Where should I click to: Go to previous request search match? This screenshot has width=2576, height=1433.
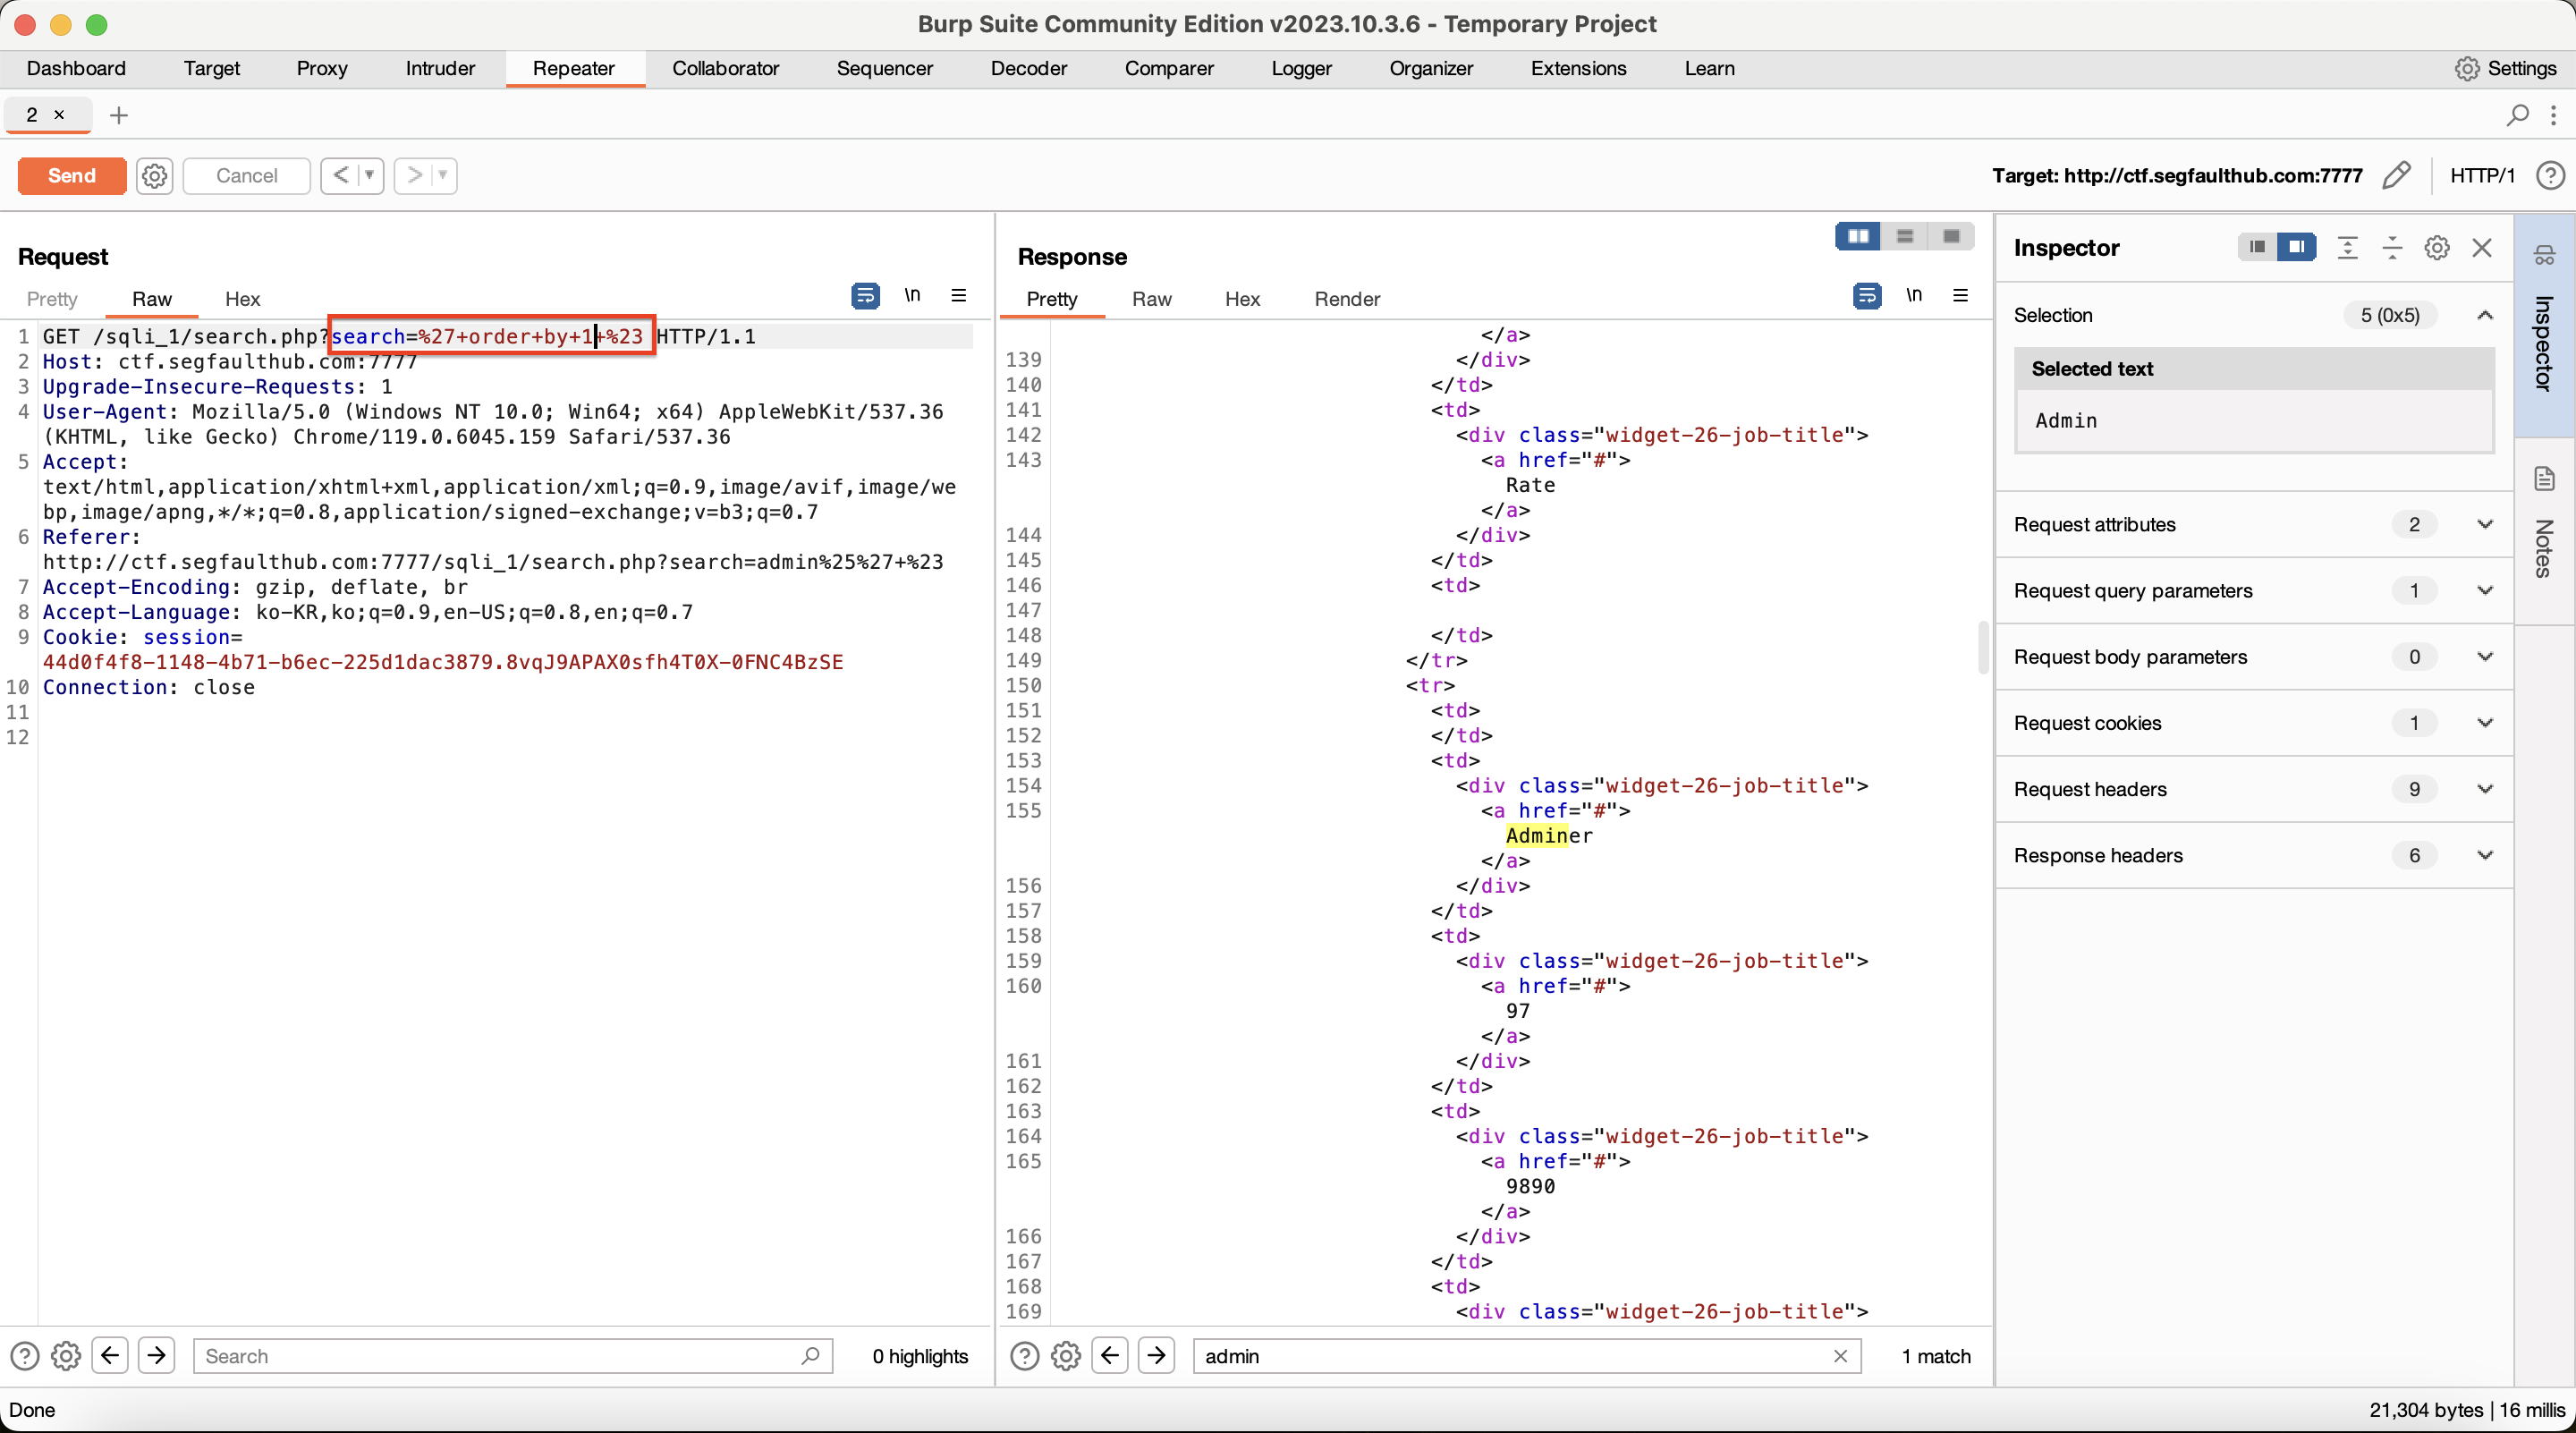click(110, 1356)
